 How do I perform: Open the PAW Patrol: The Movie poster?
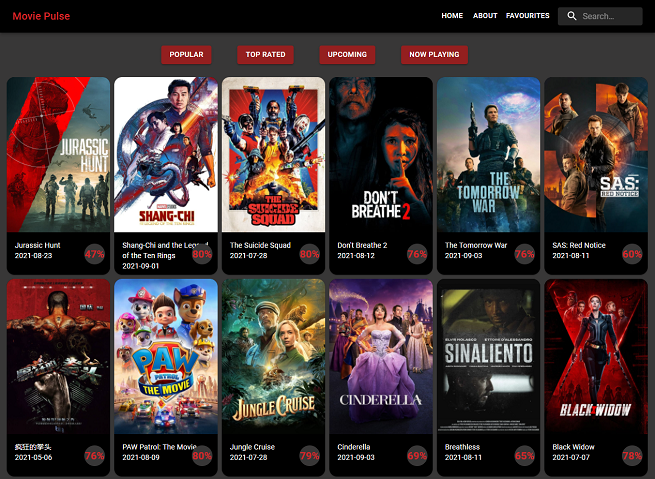coord(166,357)
